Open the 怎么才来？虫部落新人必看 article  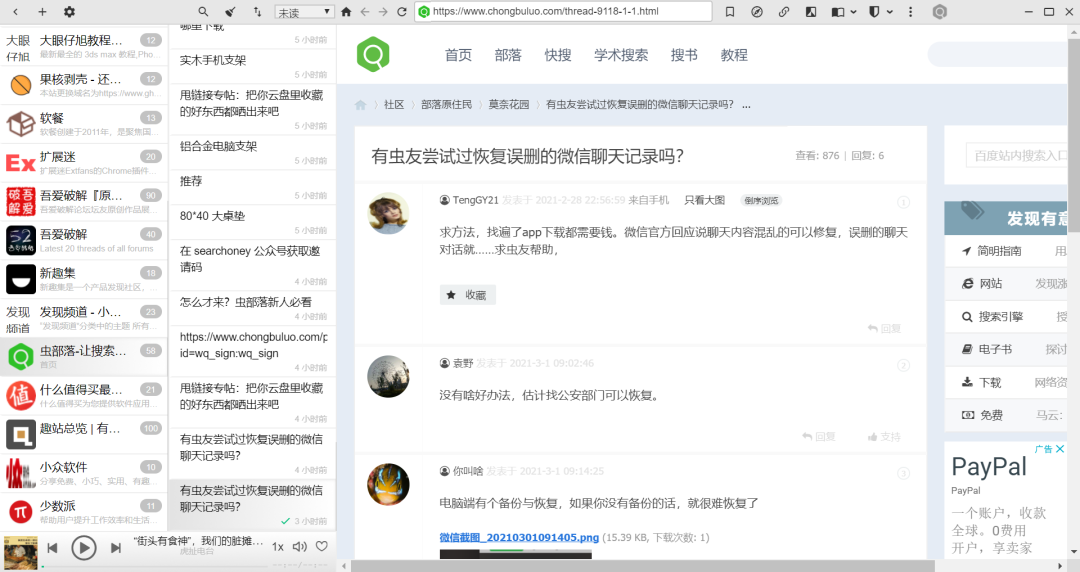(253, 308)
